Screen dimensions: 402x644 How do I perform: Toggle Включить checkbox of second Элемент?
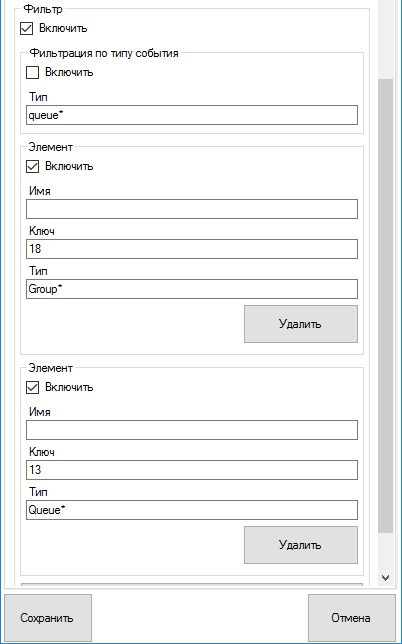coord(32,387)
